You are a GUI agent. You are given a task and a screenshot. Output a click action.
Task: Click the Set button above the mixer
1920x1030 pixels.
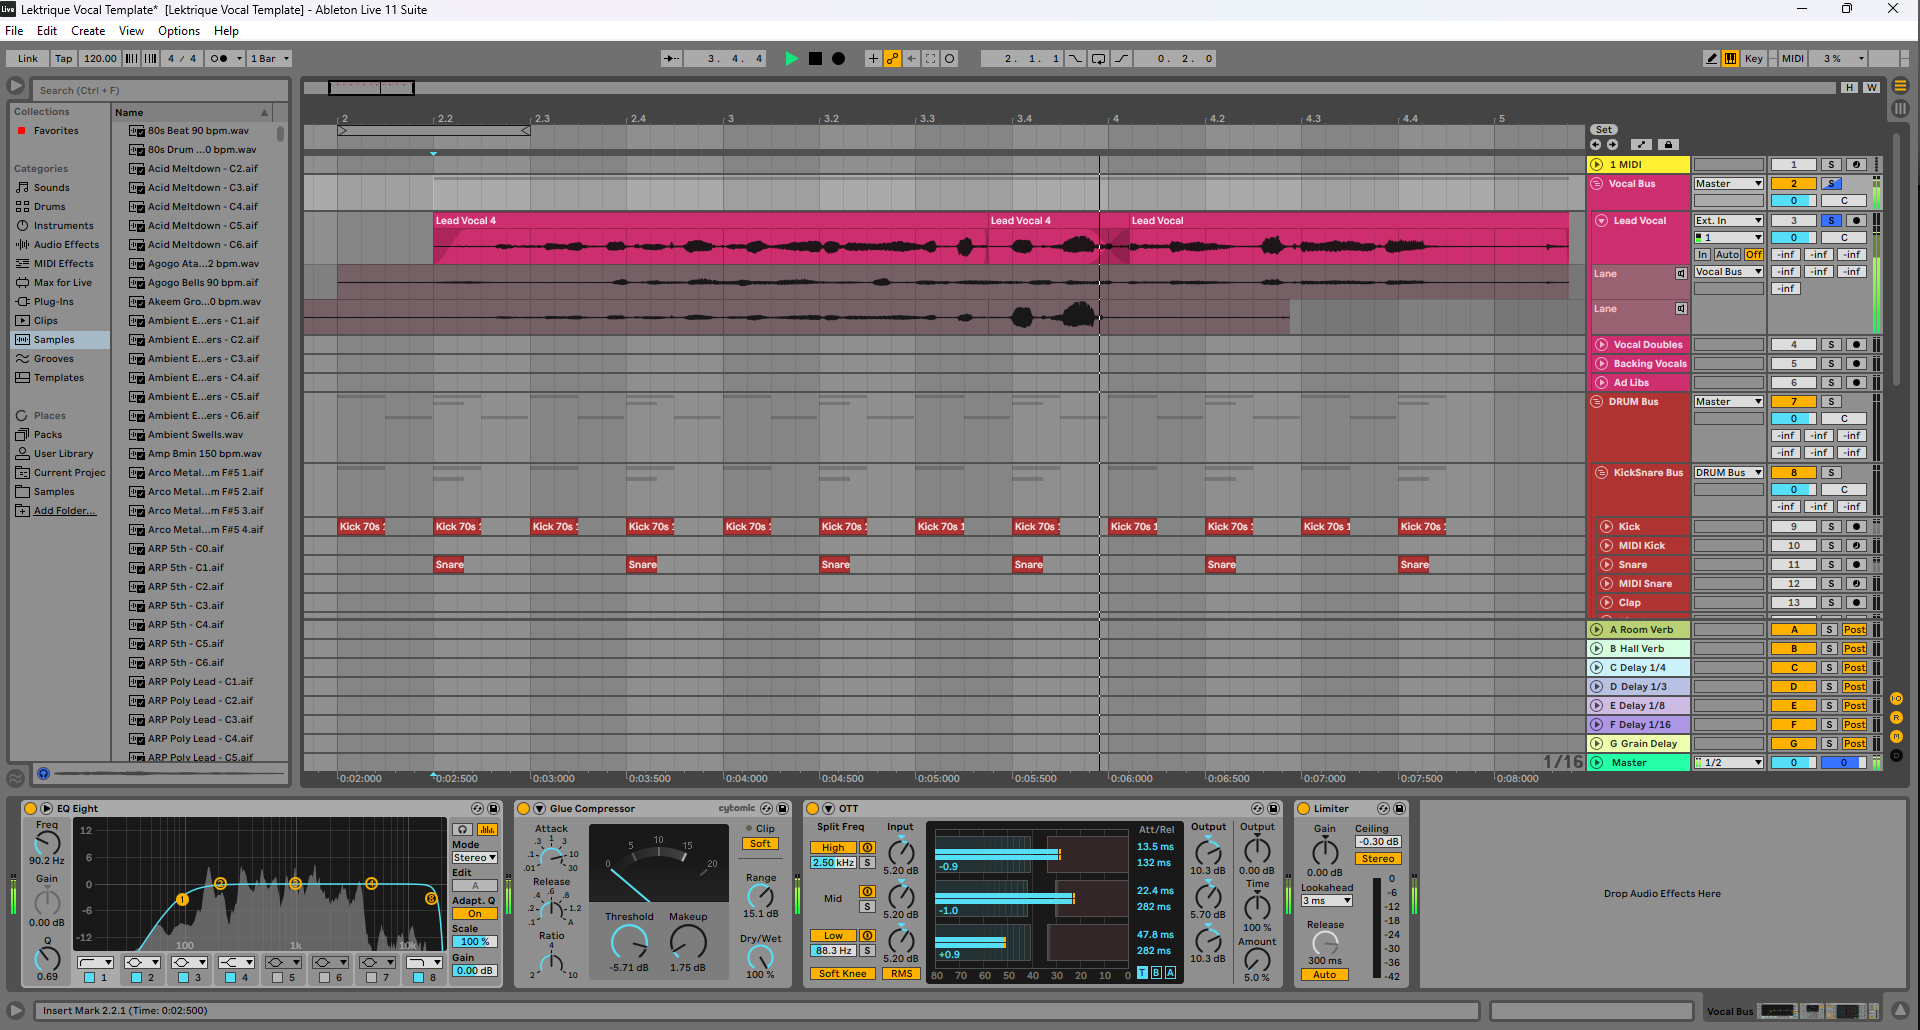(1603, 129)
